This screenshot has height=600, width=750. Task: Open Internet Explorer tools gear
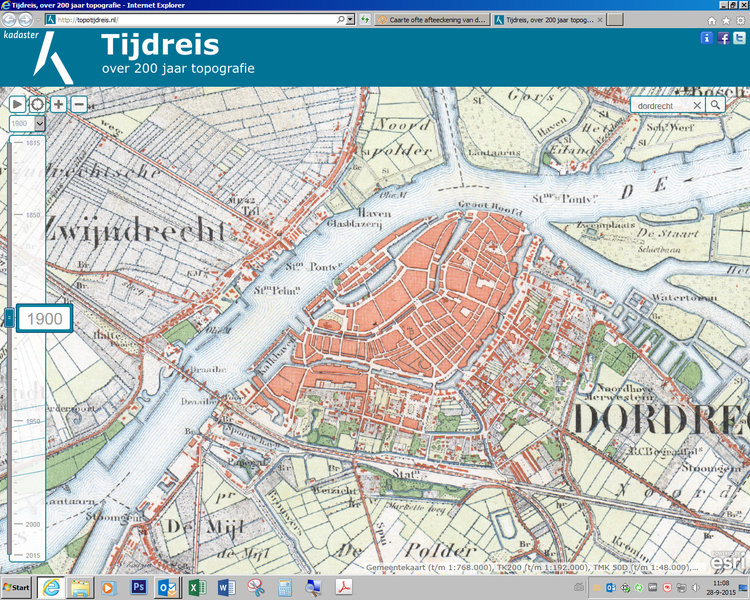[740, 20]
